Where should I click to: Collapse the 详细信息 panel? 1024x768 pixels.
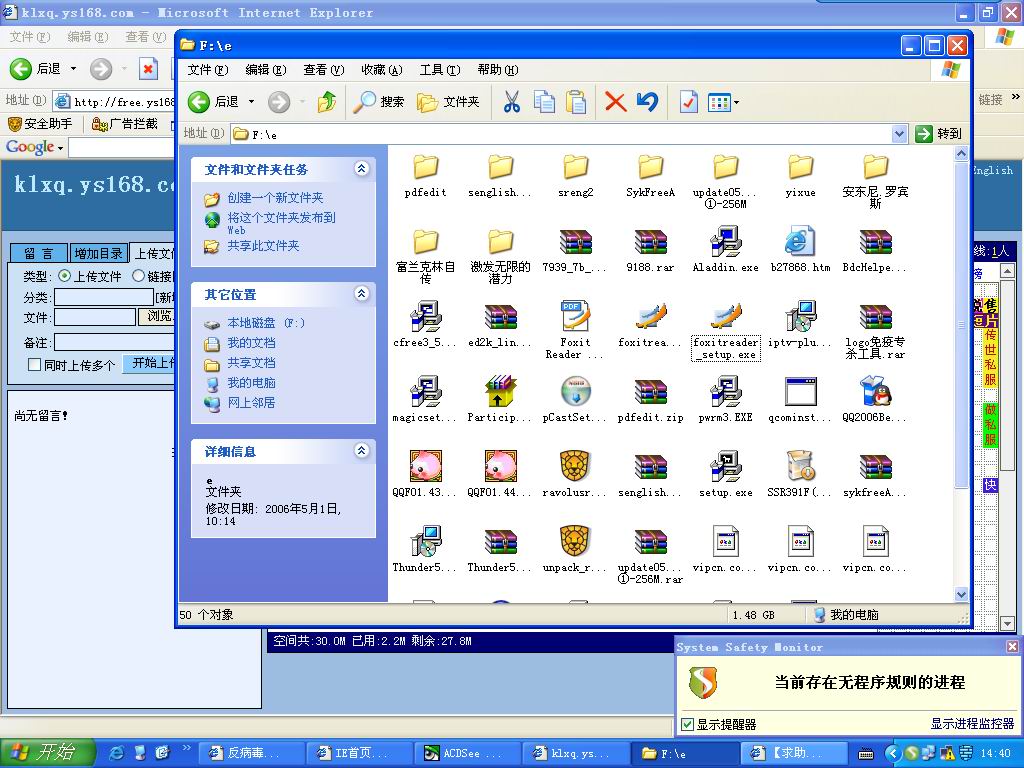(x=362, y=451)
